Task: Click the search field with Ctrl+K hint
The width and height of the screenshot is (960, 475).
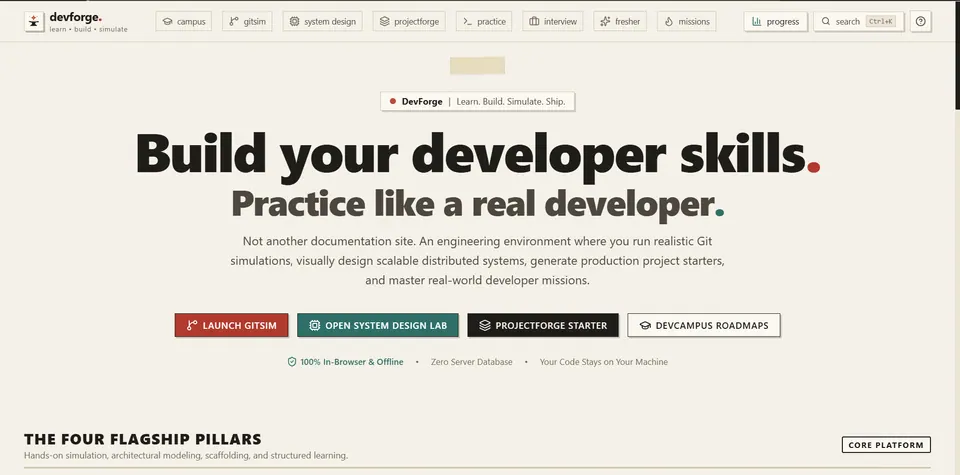Action: coord(858,21)
